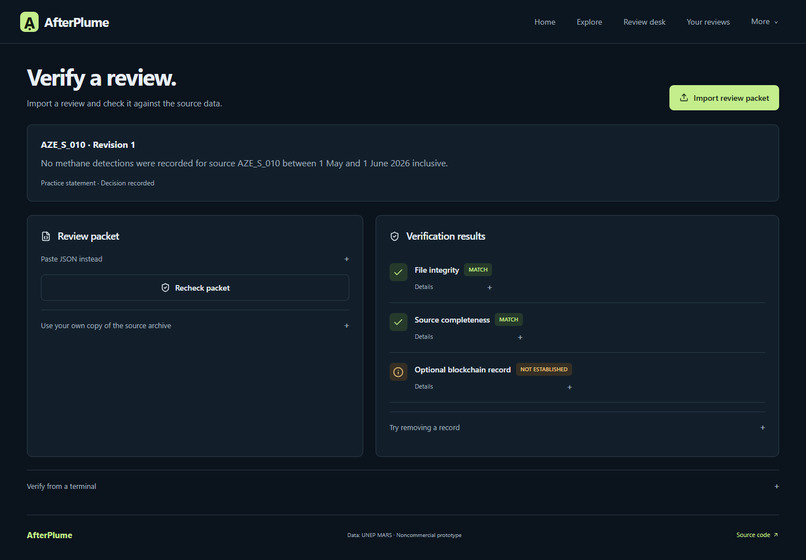Screen dimensions: 806x560
Task: Expand File integrity Details
Action: tap(453, 287)
